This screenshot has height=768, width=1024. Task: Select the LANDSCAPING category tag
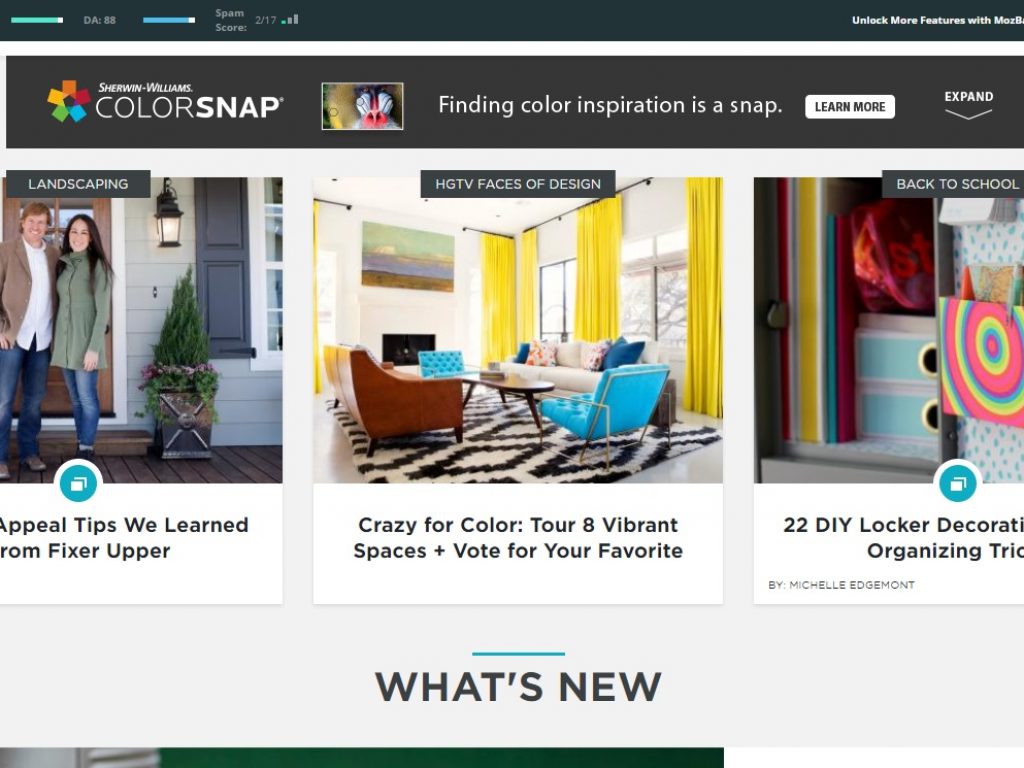(78, 184)
